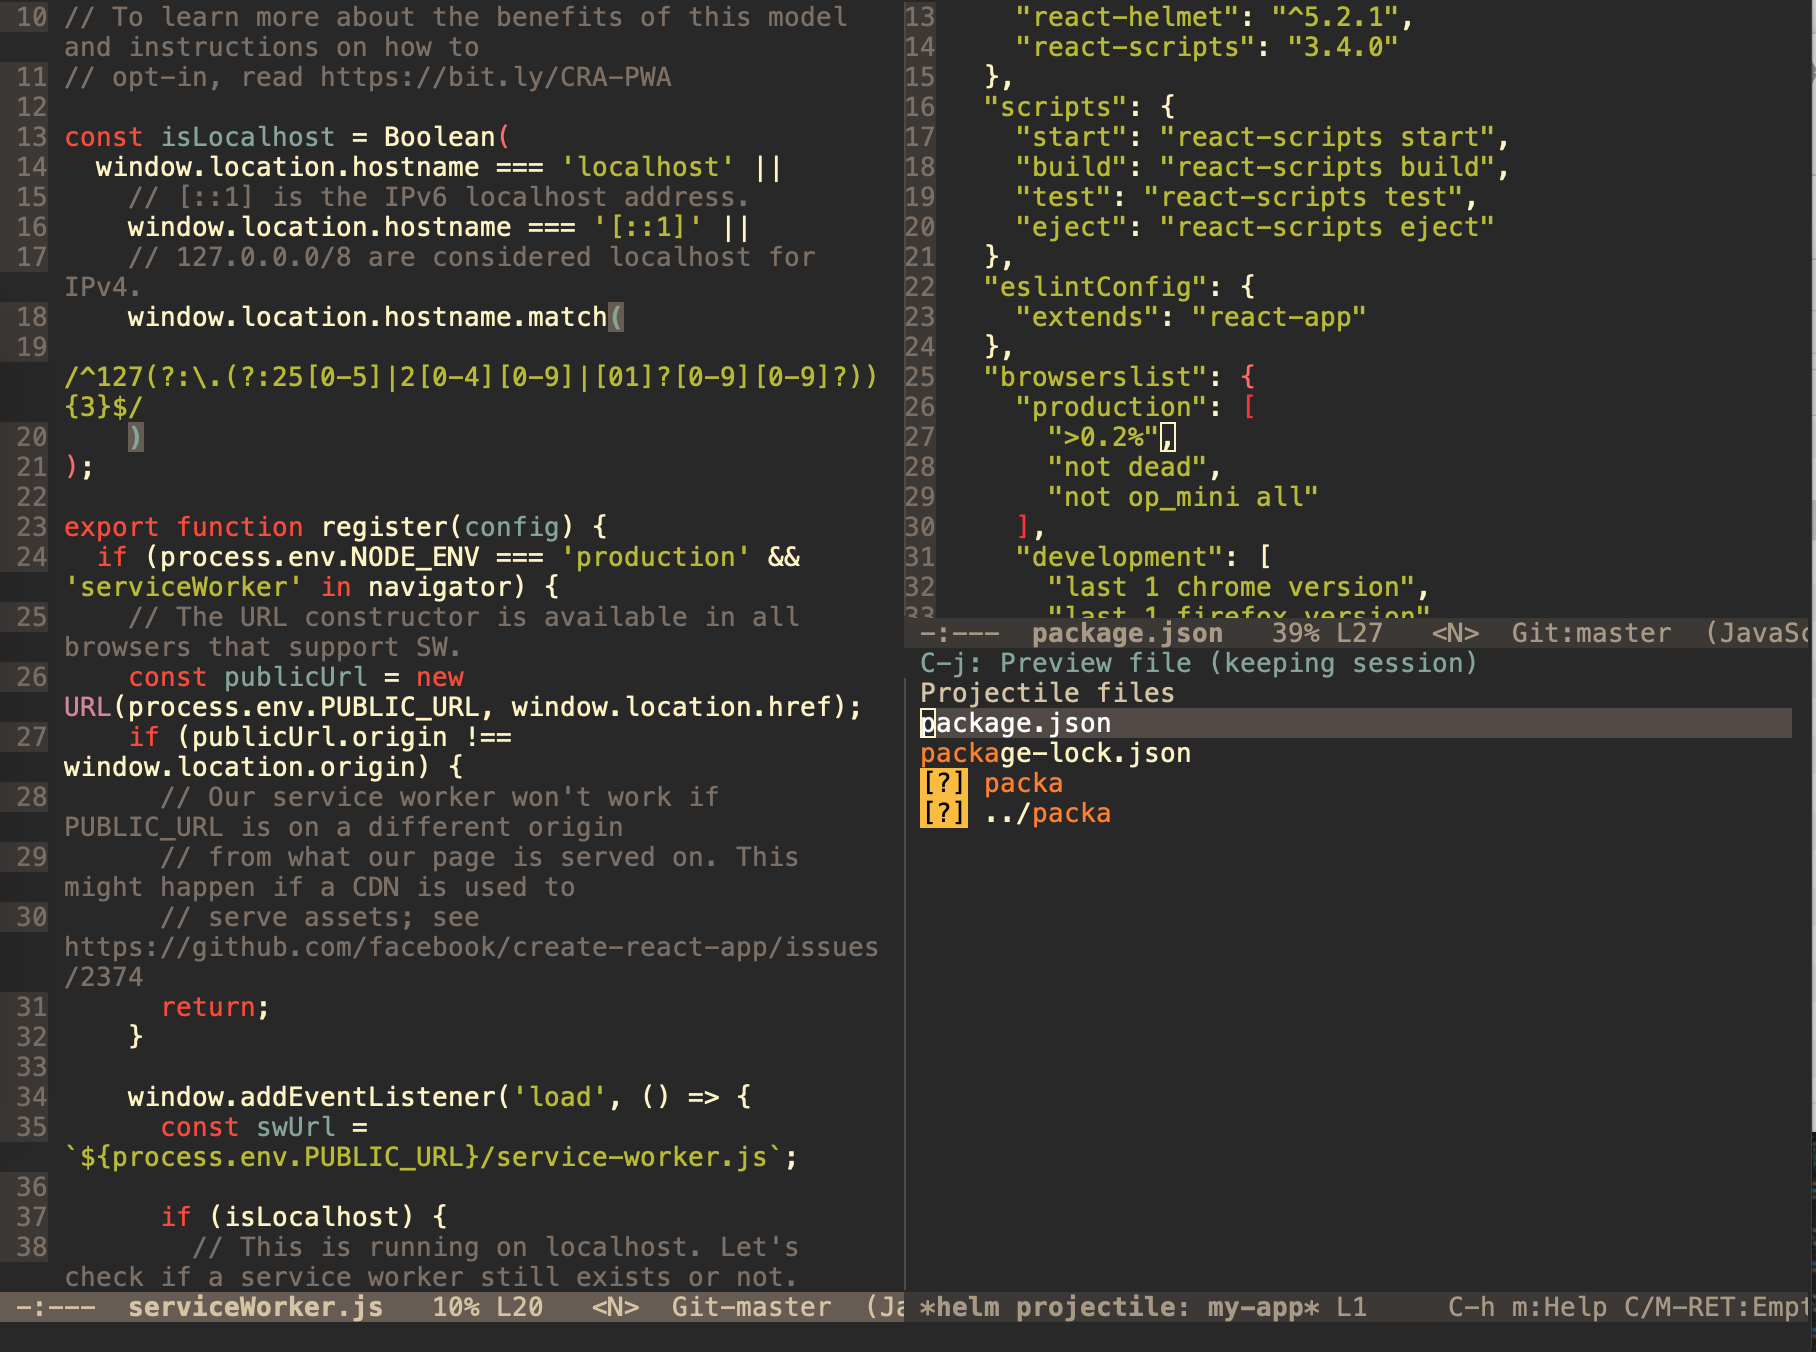
Task: Click the Projectile files source header
Action: (1047, 693)
